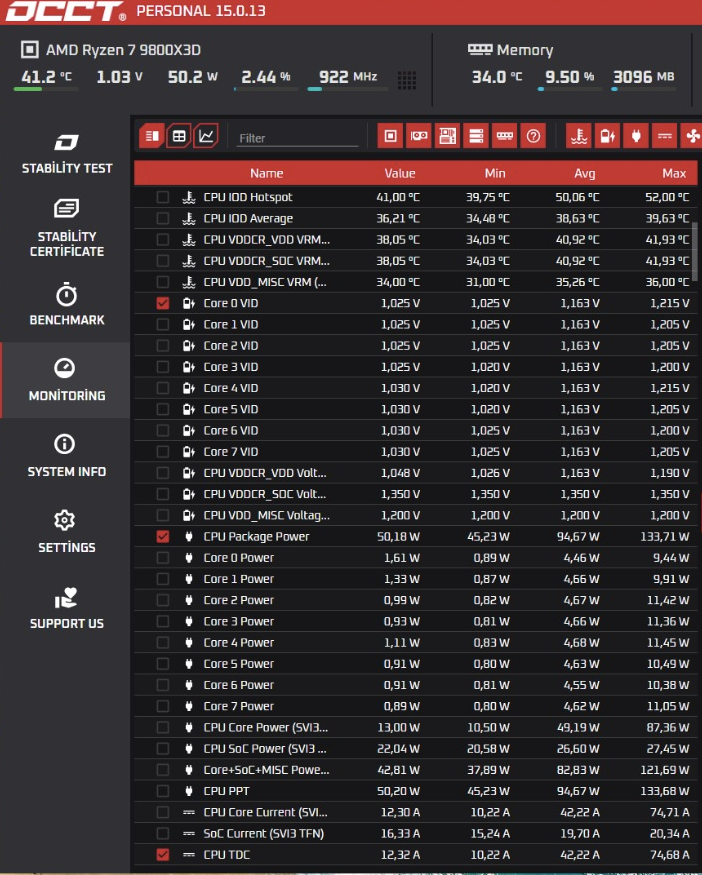Select the CPU Core Current (SVI... row
The height and width of the screenshot is (875, 702).
click(416, 812)
